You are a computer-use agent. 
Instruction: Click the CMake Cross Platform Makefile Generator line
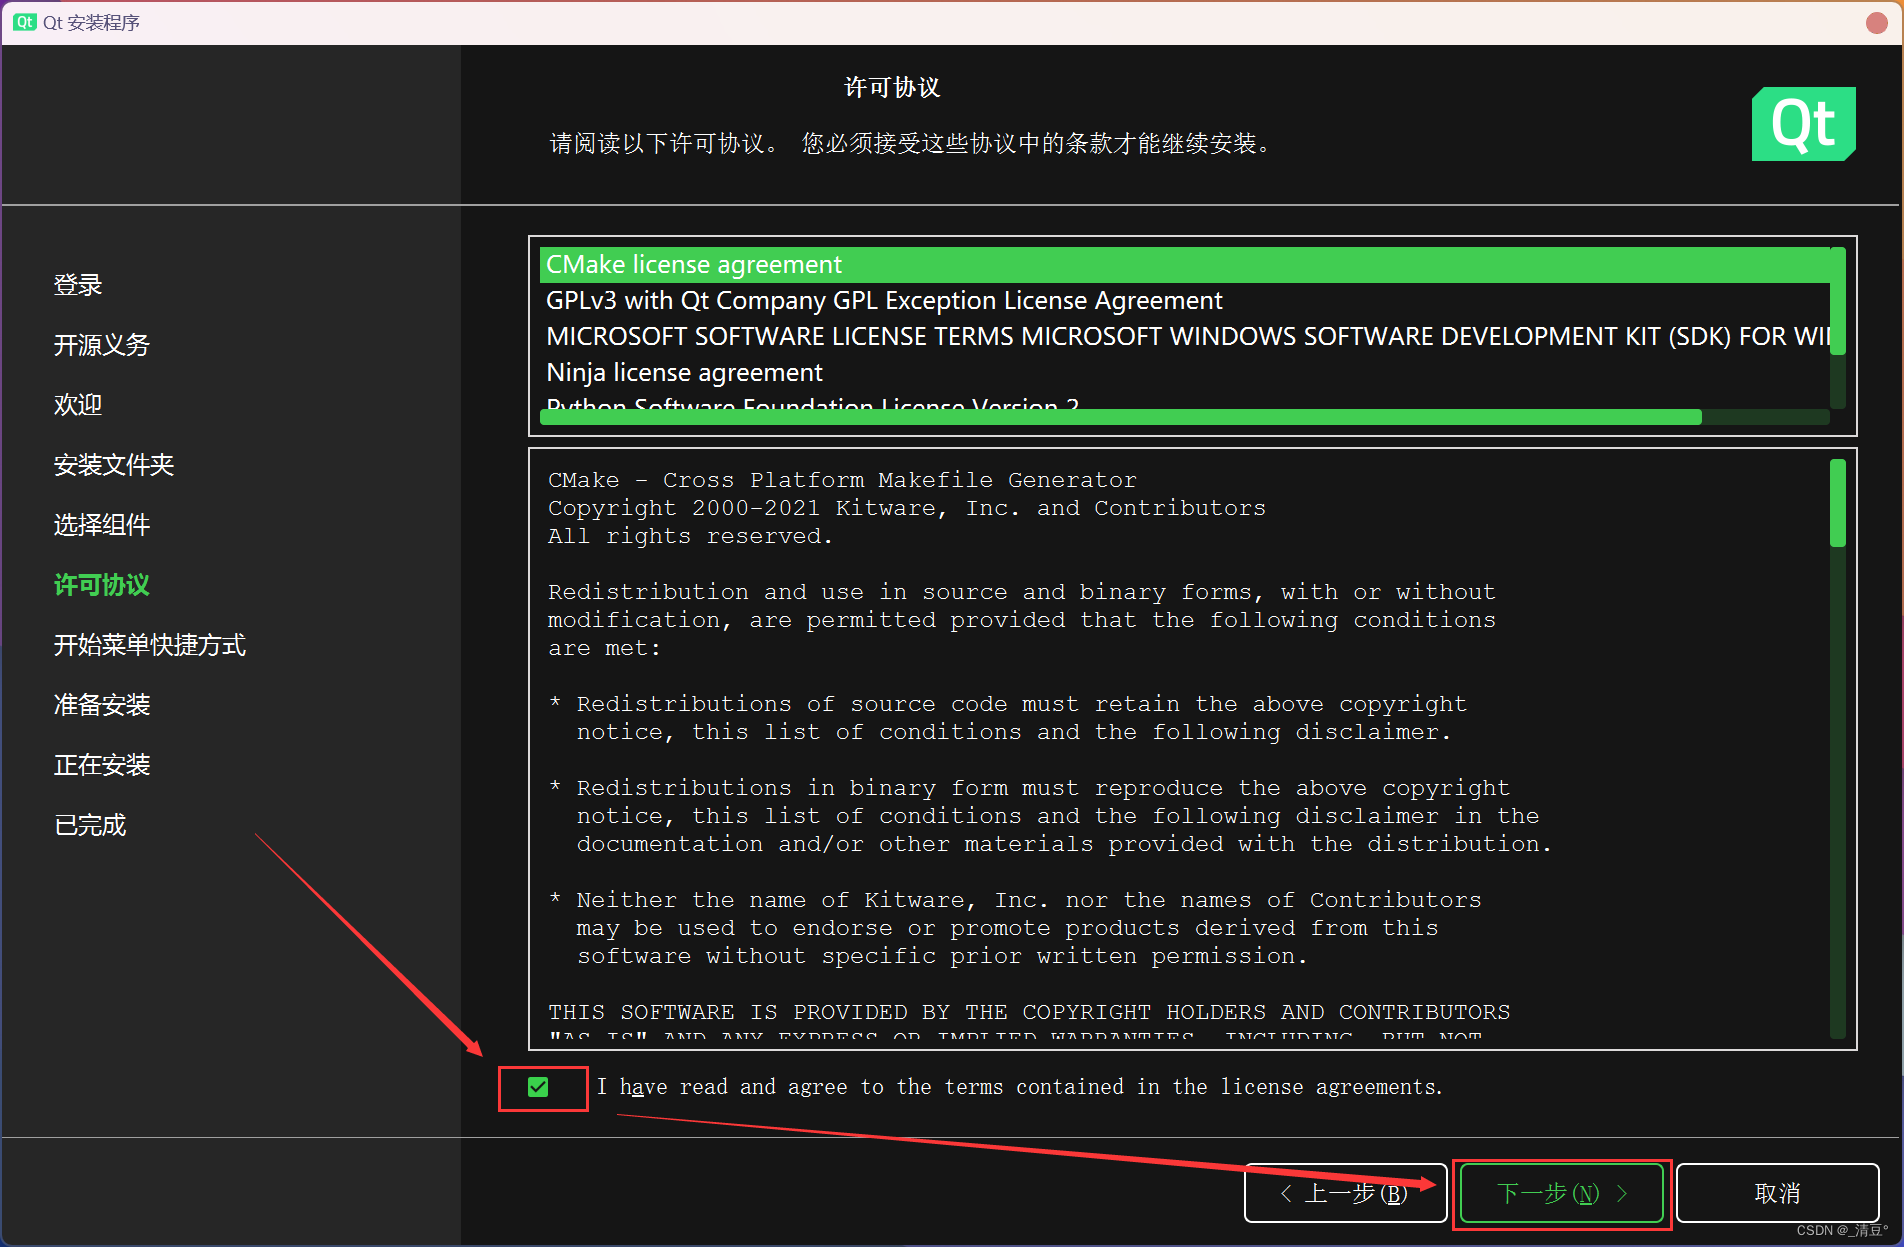(x=842, y=480)
